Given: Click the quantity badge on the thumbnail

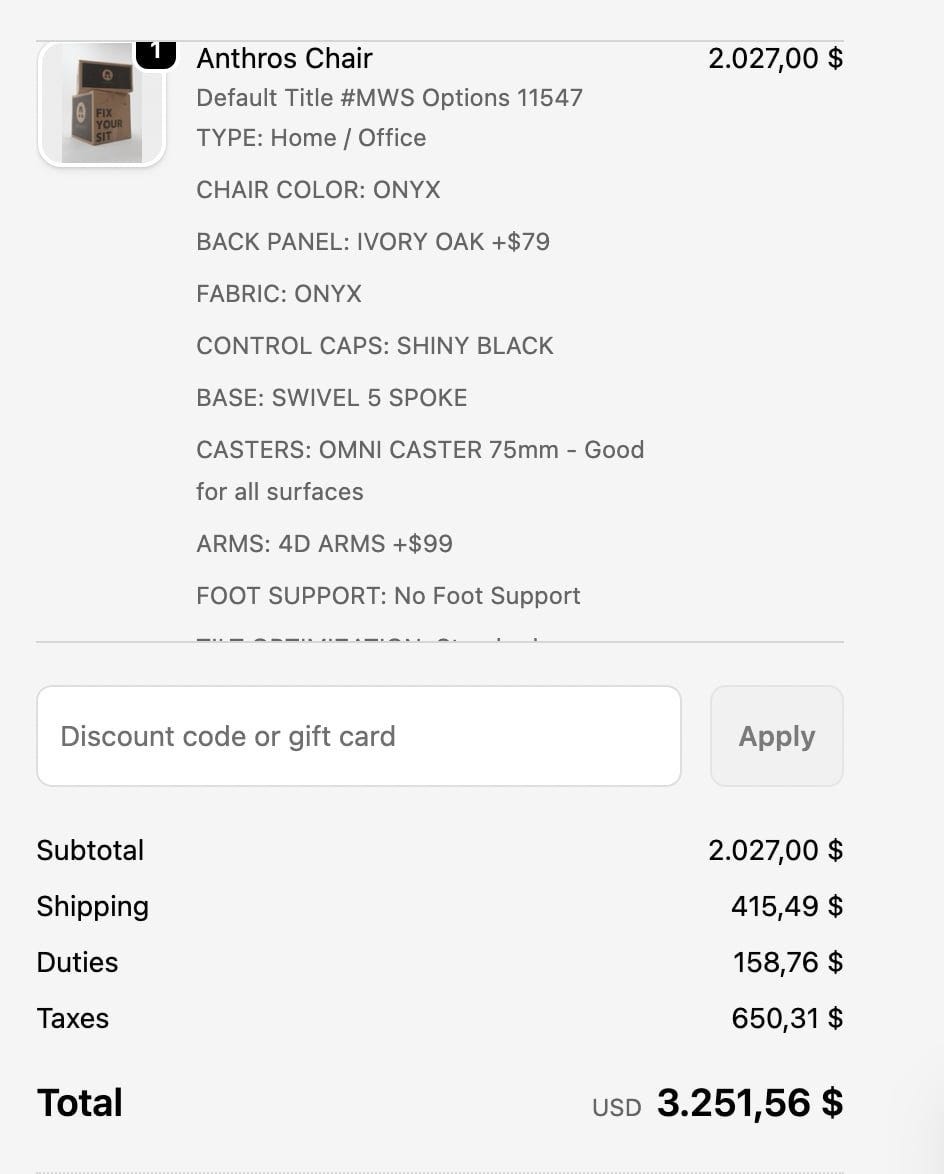Looking at the screenshot, I should pos(155,52).
